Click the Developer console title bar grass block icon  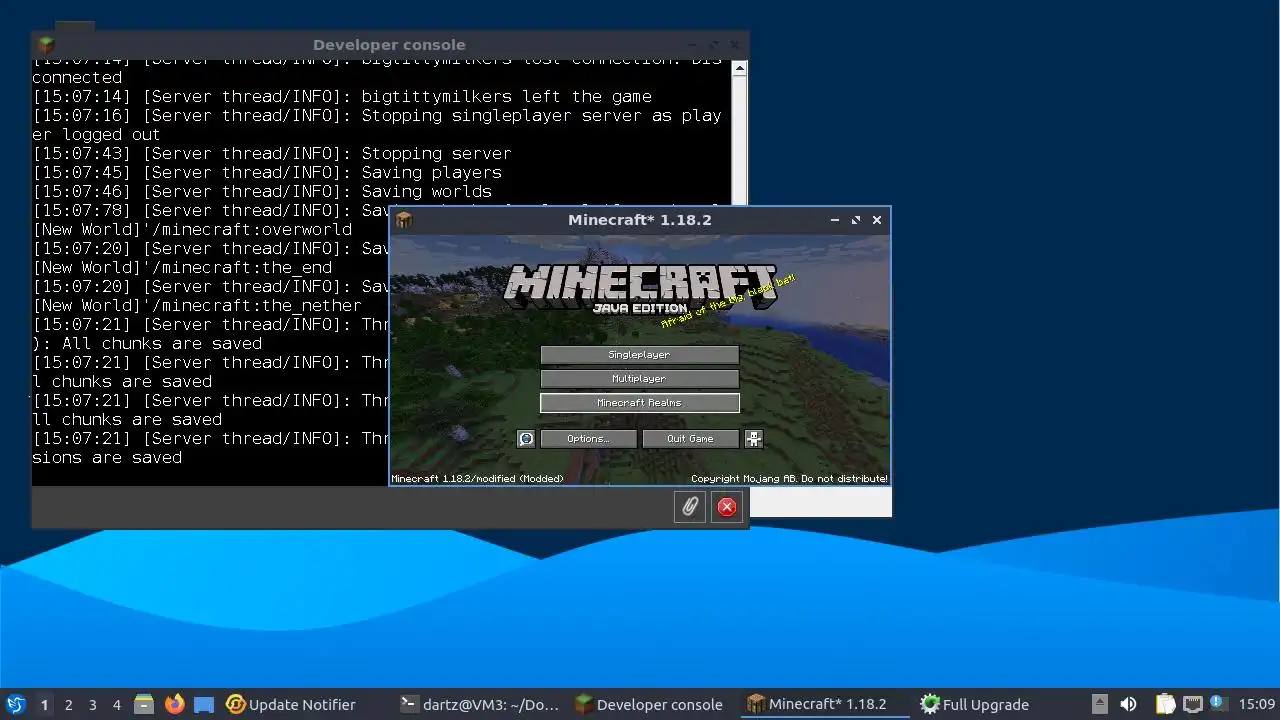coord(46,45)
